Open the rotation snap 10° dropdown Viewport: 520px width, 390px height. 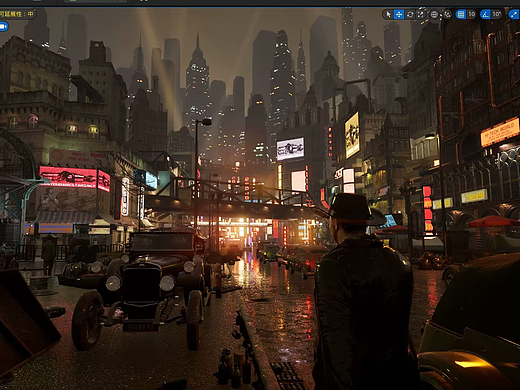click(x=496, y=14)
